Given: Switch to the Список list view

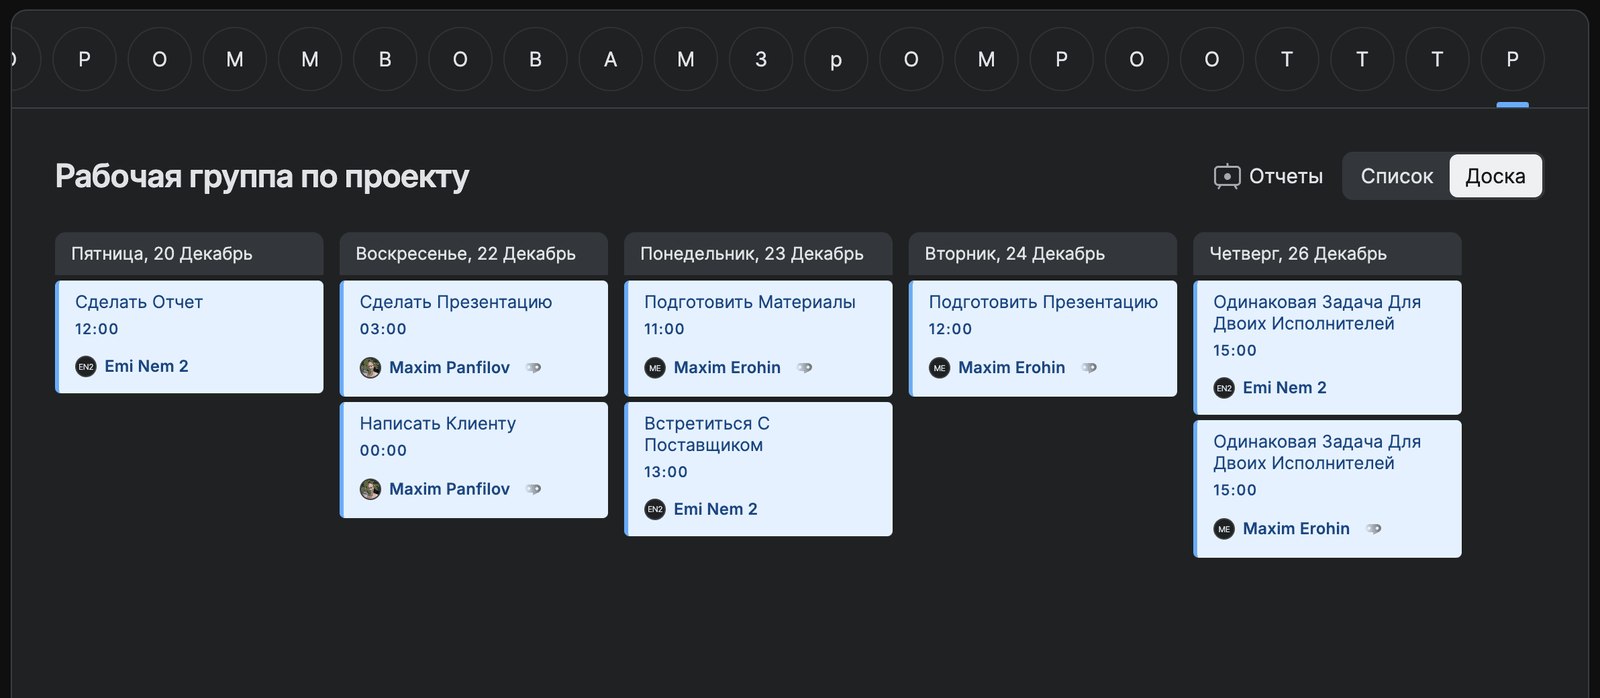Looking at the screenshot, I should tap(1396, 177).
